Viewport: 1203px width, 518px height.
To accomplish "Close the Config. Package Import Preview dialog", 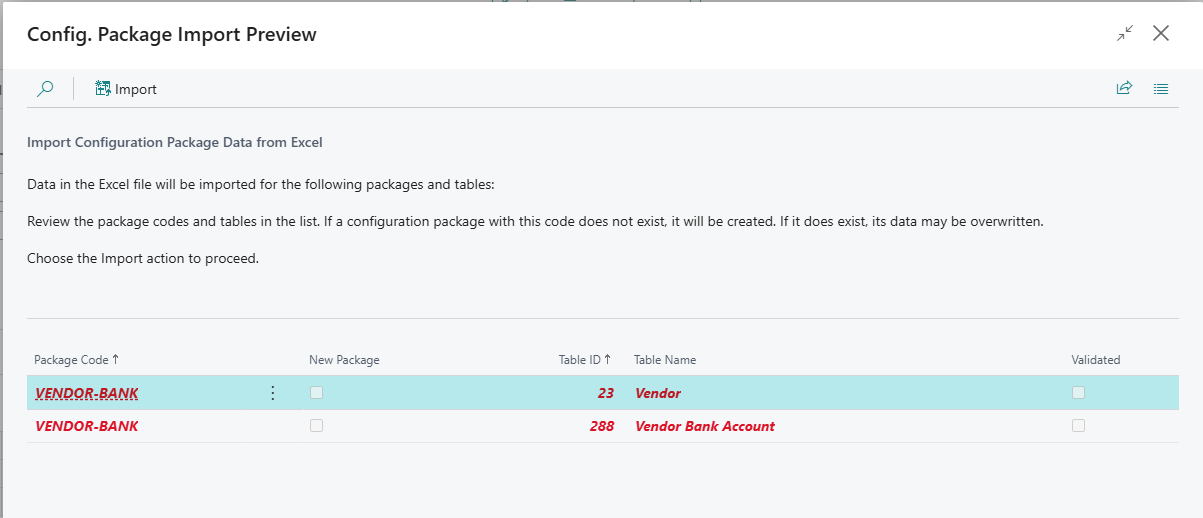I will 1161,33.
